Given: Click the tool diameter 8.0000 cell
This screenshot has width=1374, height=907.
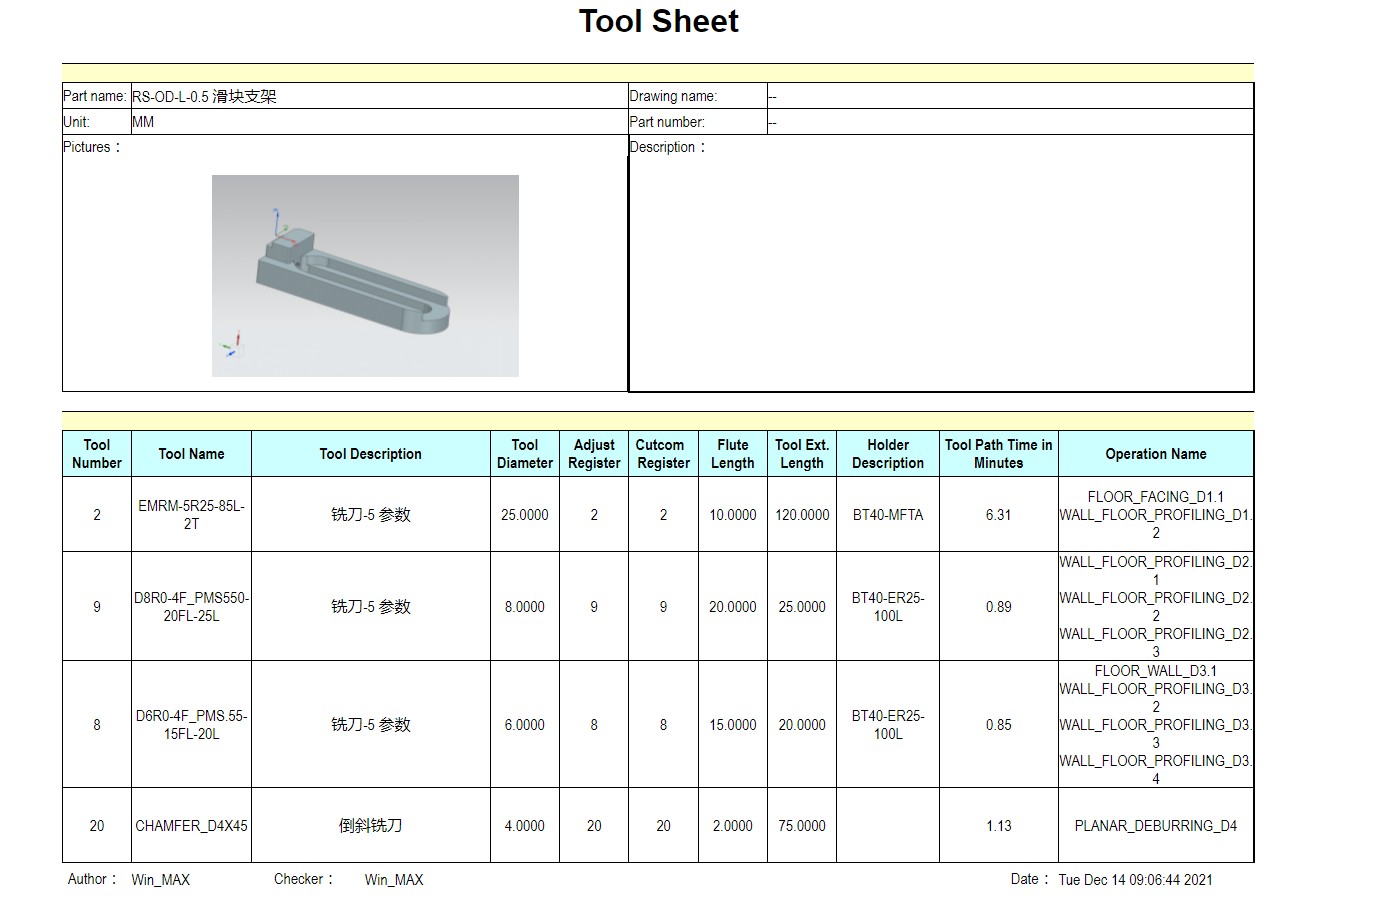Looking at the screenshot, I should (x=525, y=607).
